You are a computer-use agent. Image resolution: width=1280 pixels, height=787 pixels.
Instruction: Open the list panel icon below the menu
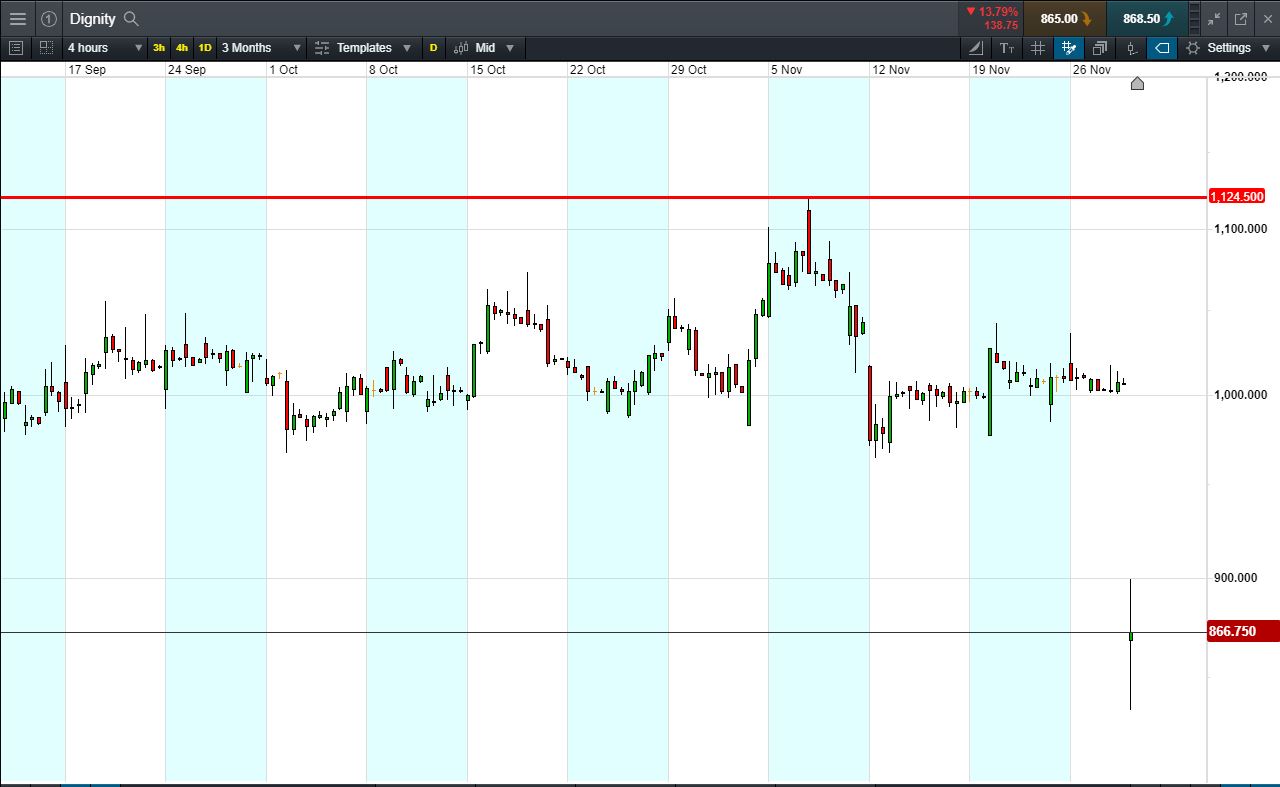coord(16,48)
